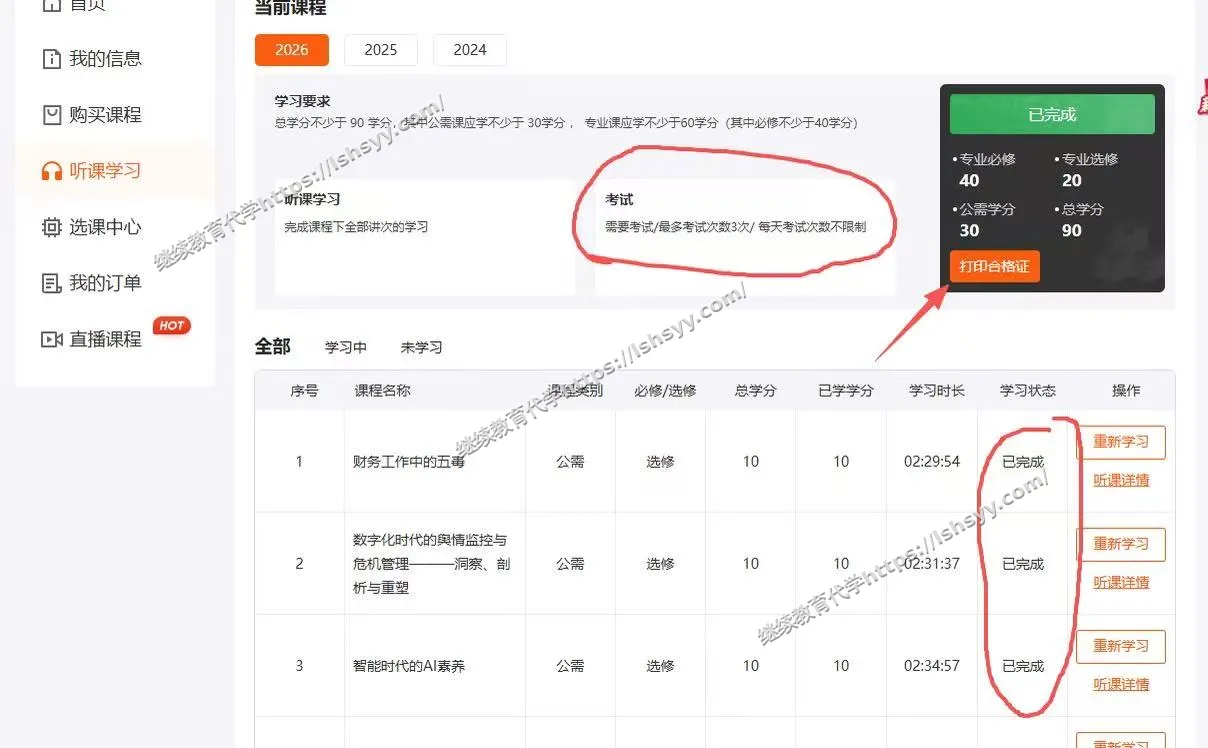Open 听课详情 for 智能时代的AI素养
The height and width of the screenshot is (748, 1208).
pyautogui.click(x=1121, y=684)
